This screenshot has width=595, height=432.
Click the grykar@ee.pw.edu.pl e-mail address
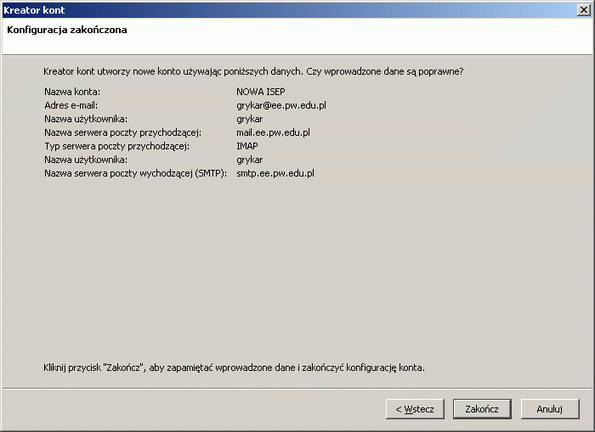pos(281,106)
